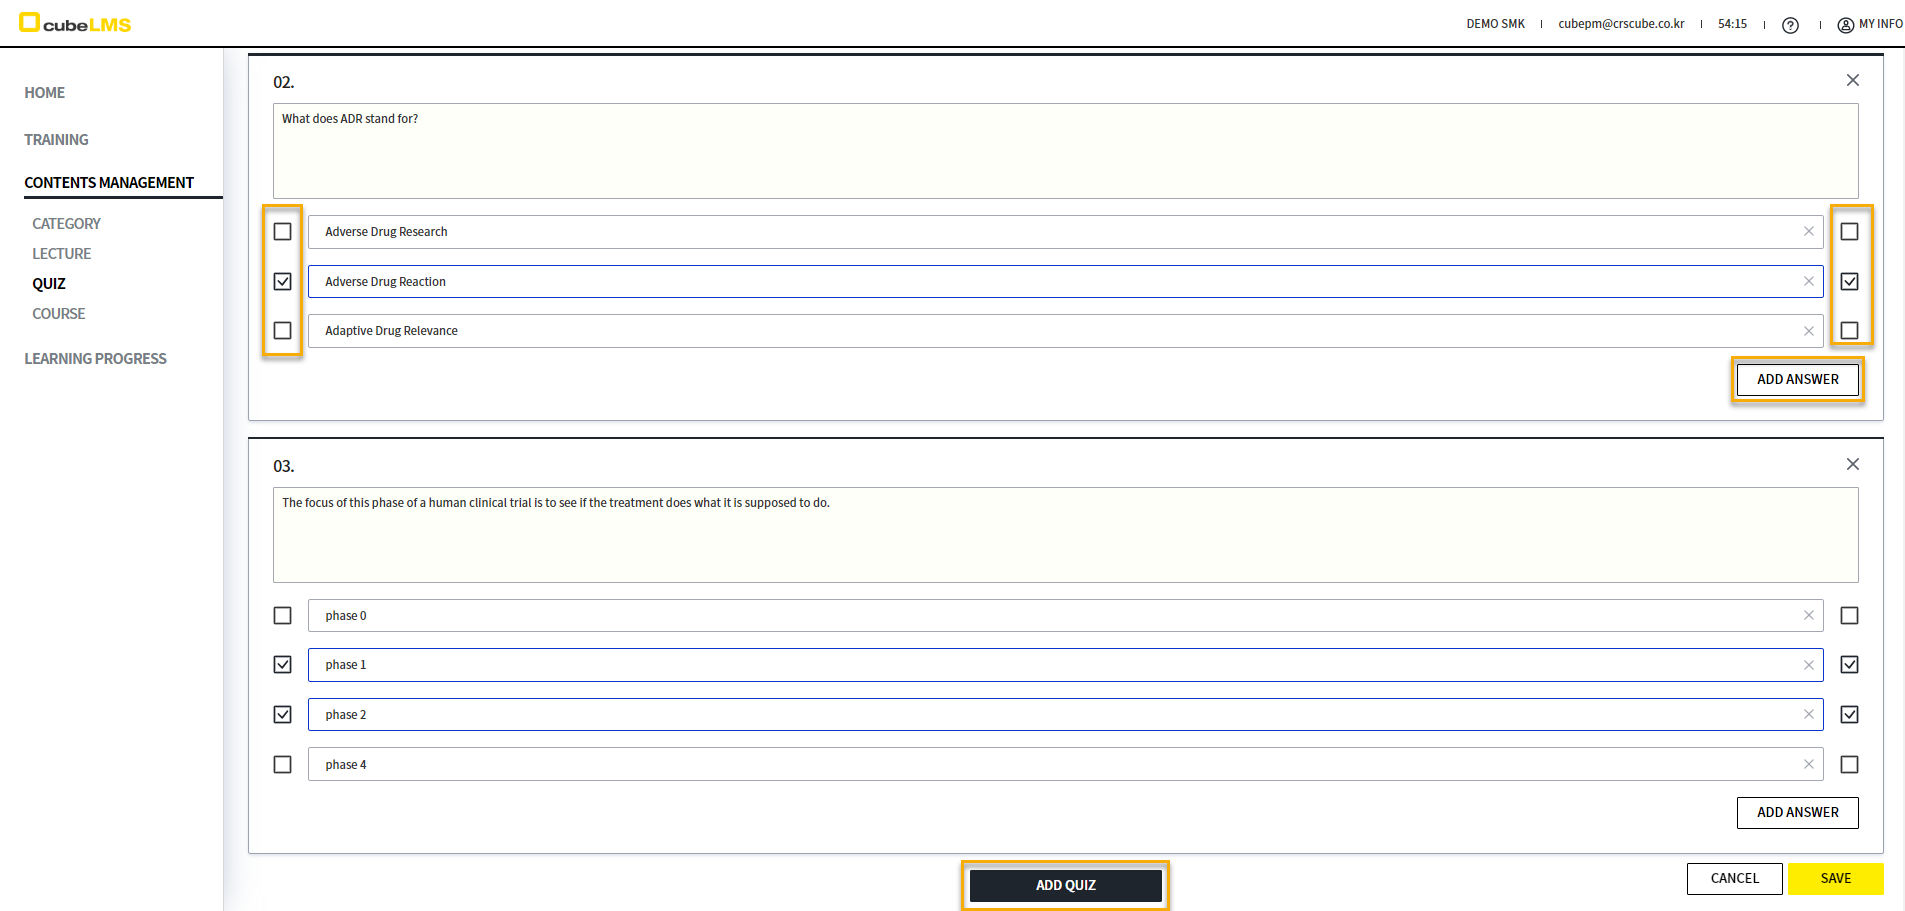Image resolution: width=1905 pixels, height=911 pixels.
Task: Check right checkbox for 'phase 0'
Action: pos(1849,616)
